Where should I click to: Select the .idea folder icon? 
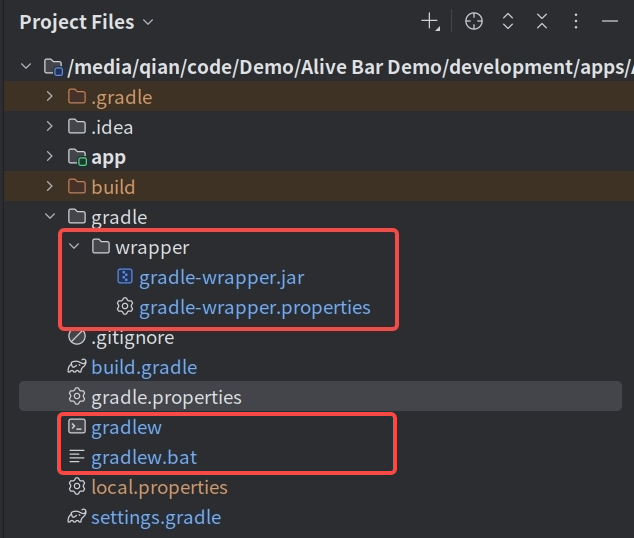77,127
